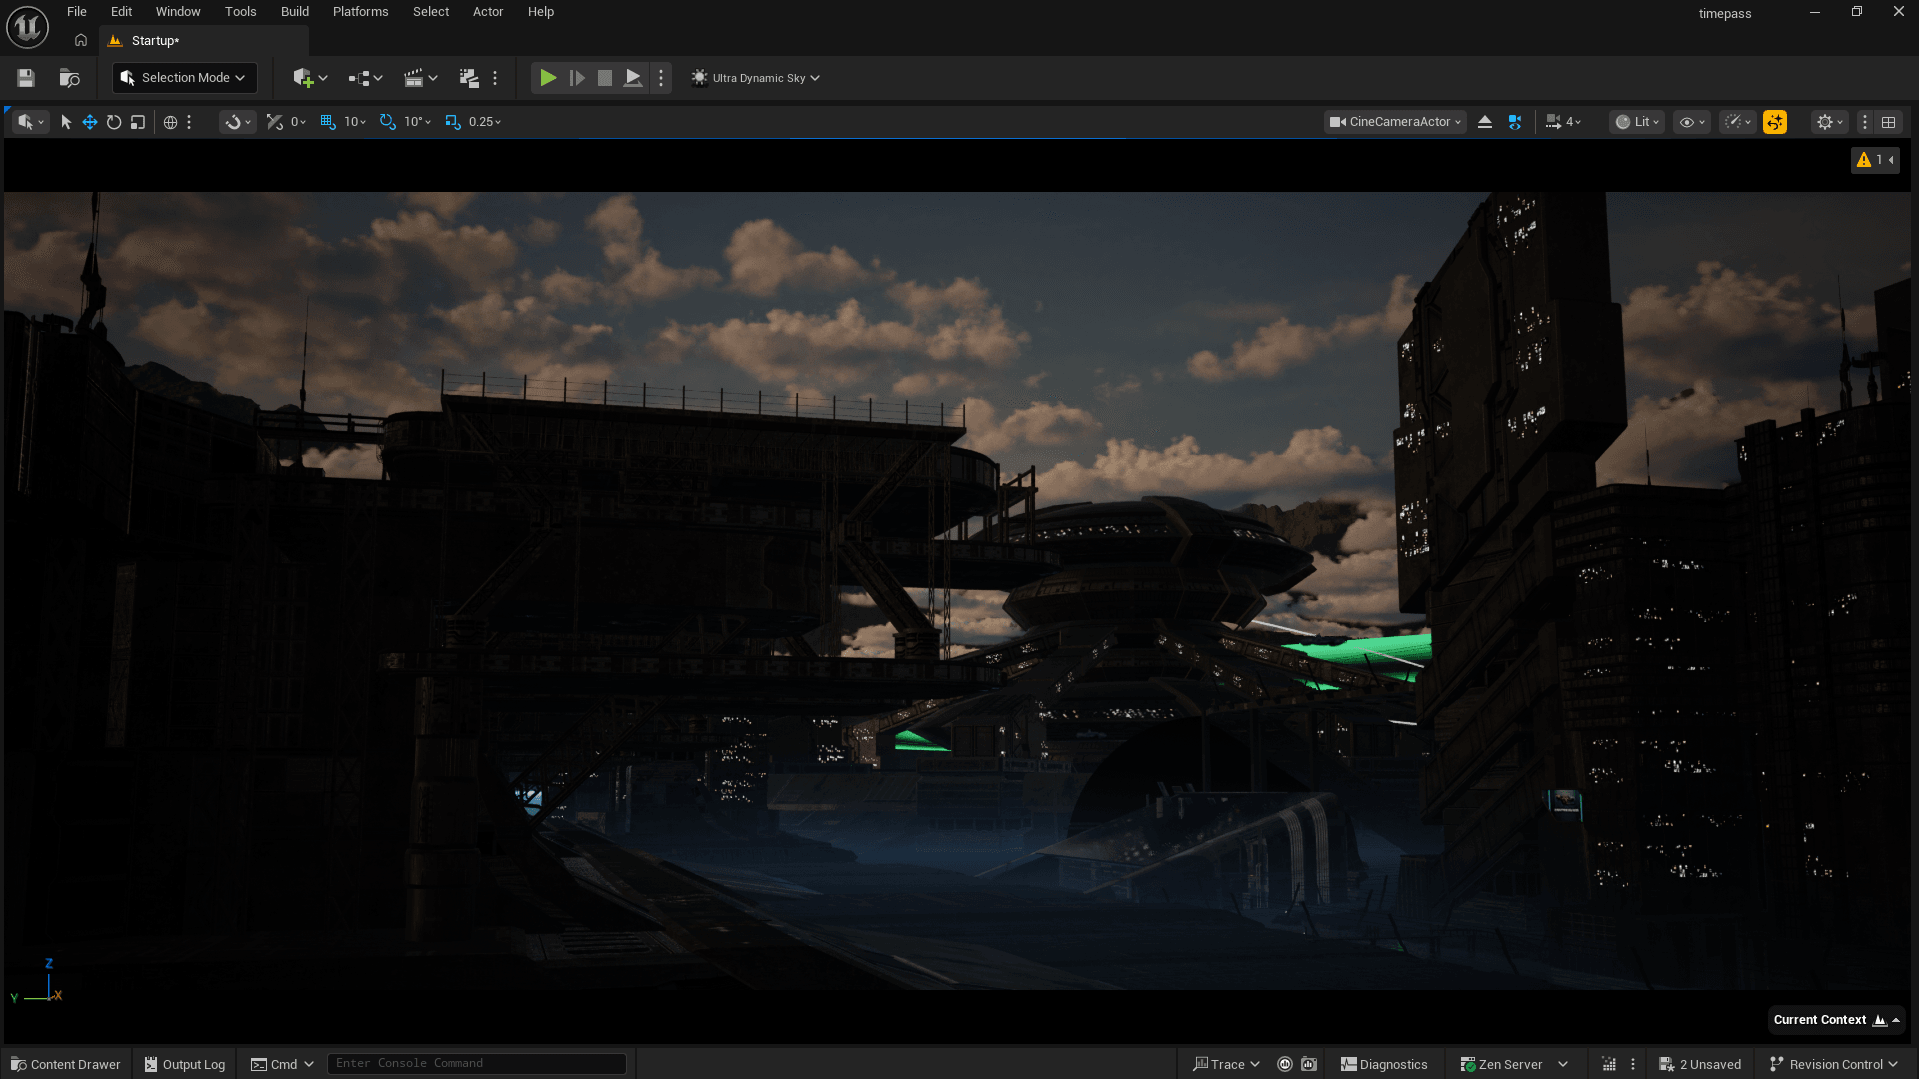Click the Trace snapshot camera icon

1309,1064
